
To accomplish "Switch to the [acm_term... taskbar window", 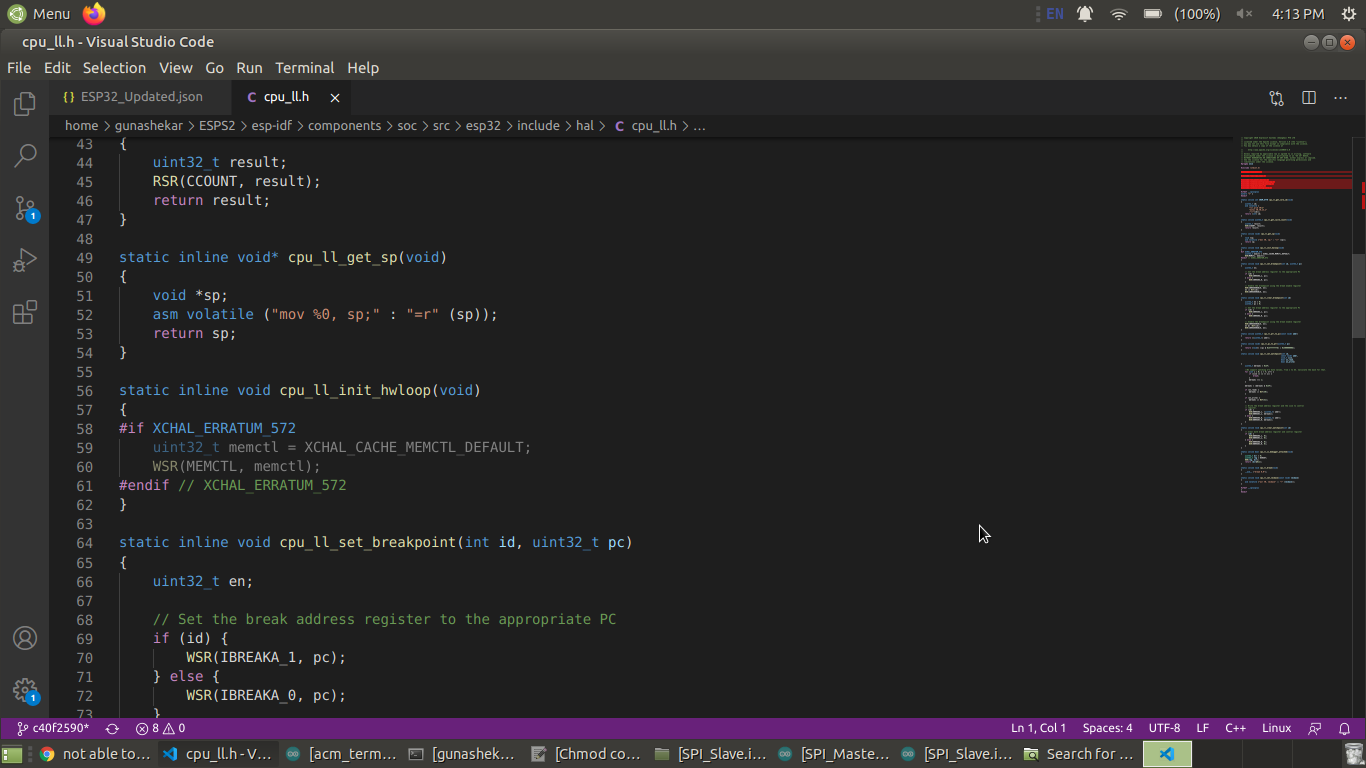I will click(x=342, y=754).
